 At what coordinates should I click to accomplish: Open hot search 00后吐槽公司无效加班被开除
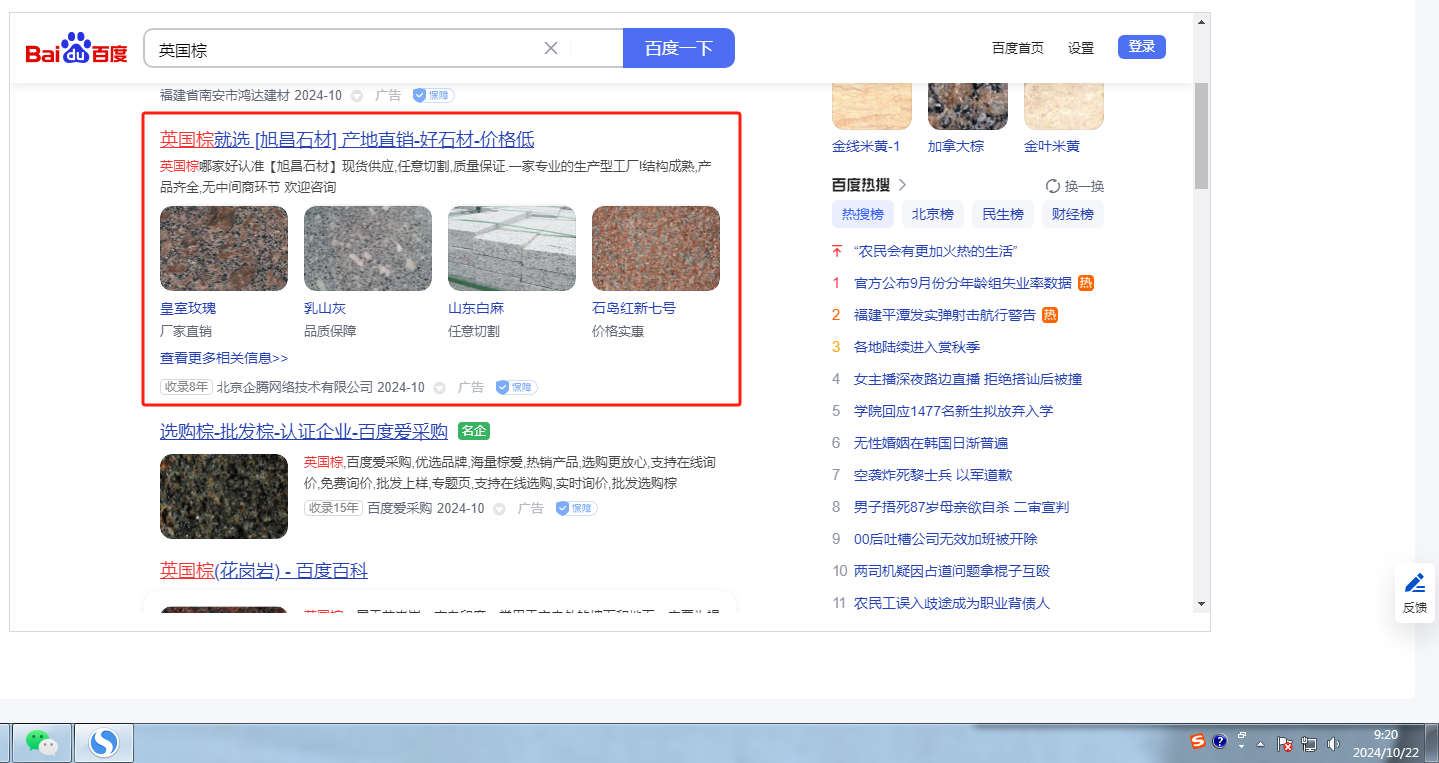946,539
